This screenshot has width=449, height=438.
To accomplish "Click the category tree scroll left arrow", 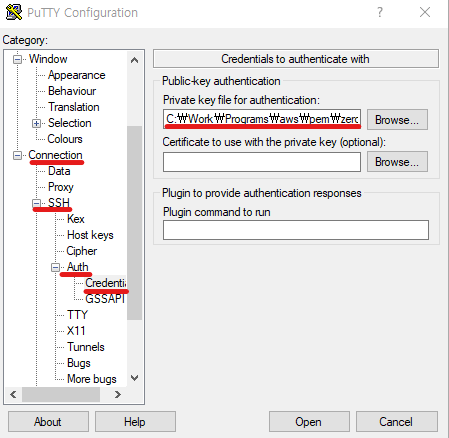I will coord(13,395).
